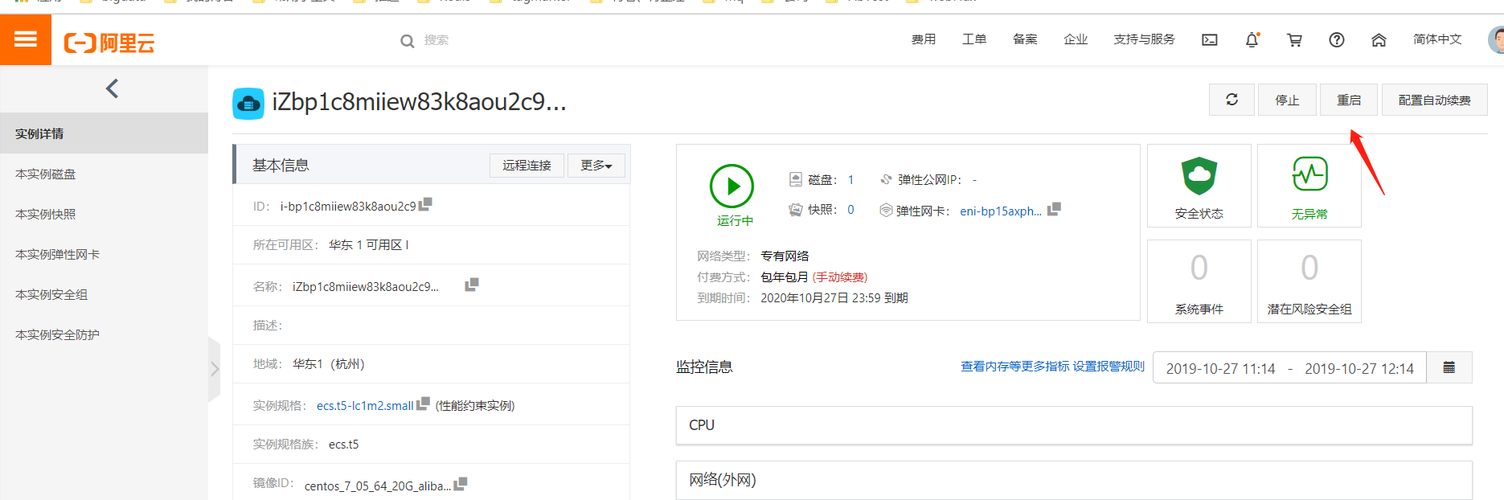The width and height of the screenshot is (1504, 500).
Task: Copy the instance ID i-bp1c8miiew83k8aou2c9
Action: [425, 204]
